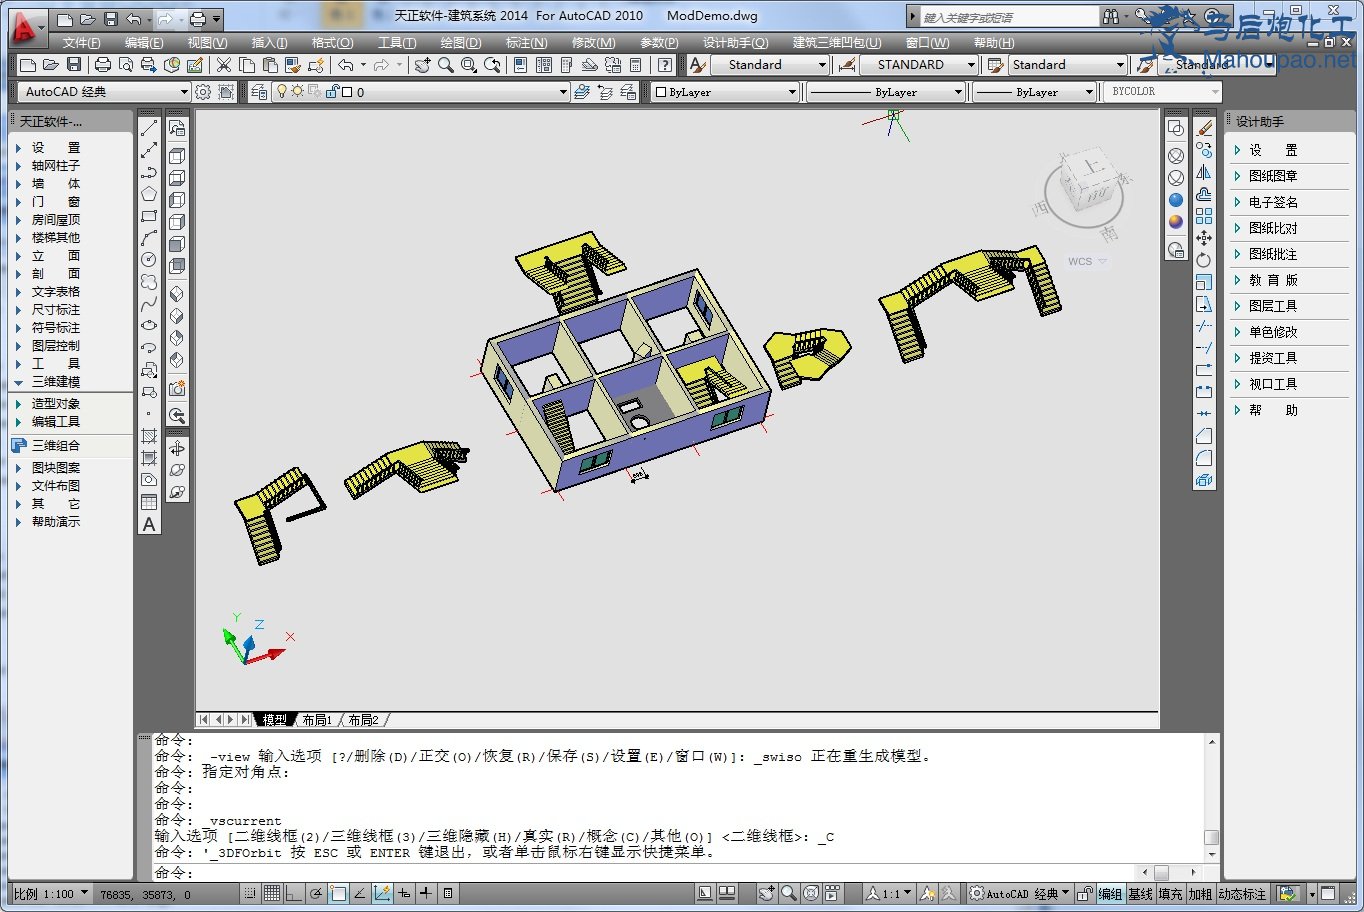Click the Print (plot) icon
This screenshot has height=912, width=1364.
click(x=102, y=65)
